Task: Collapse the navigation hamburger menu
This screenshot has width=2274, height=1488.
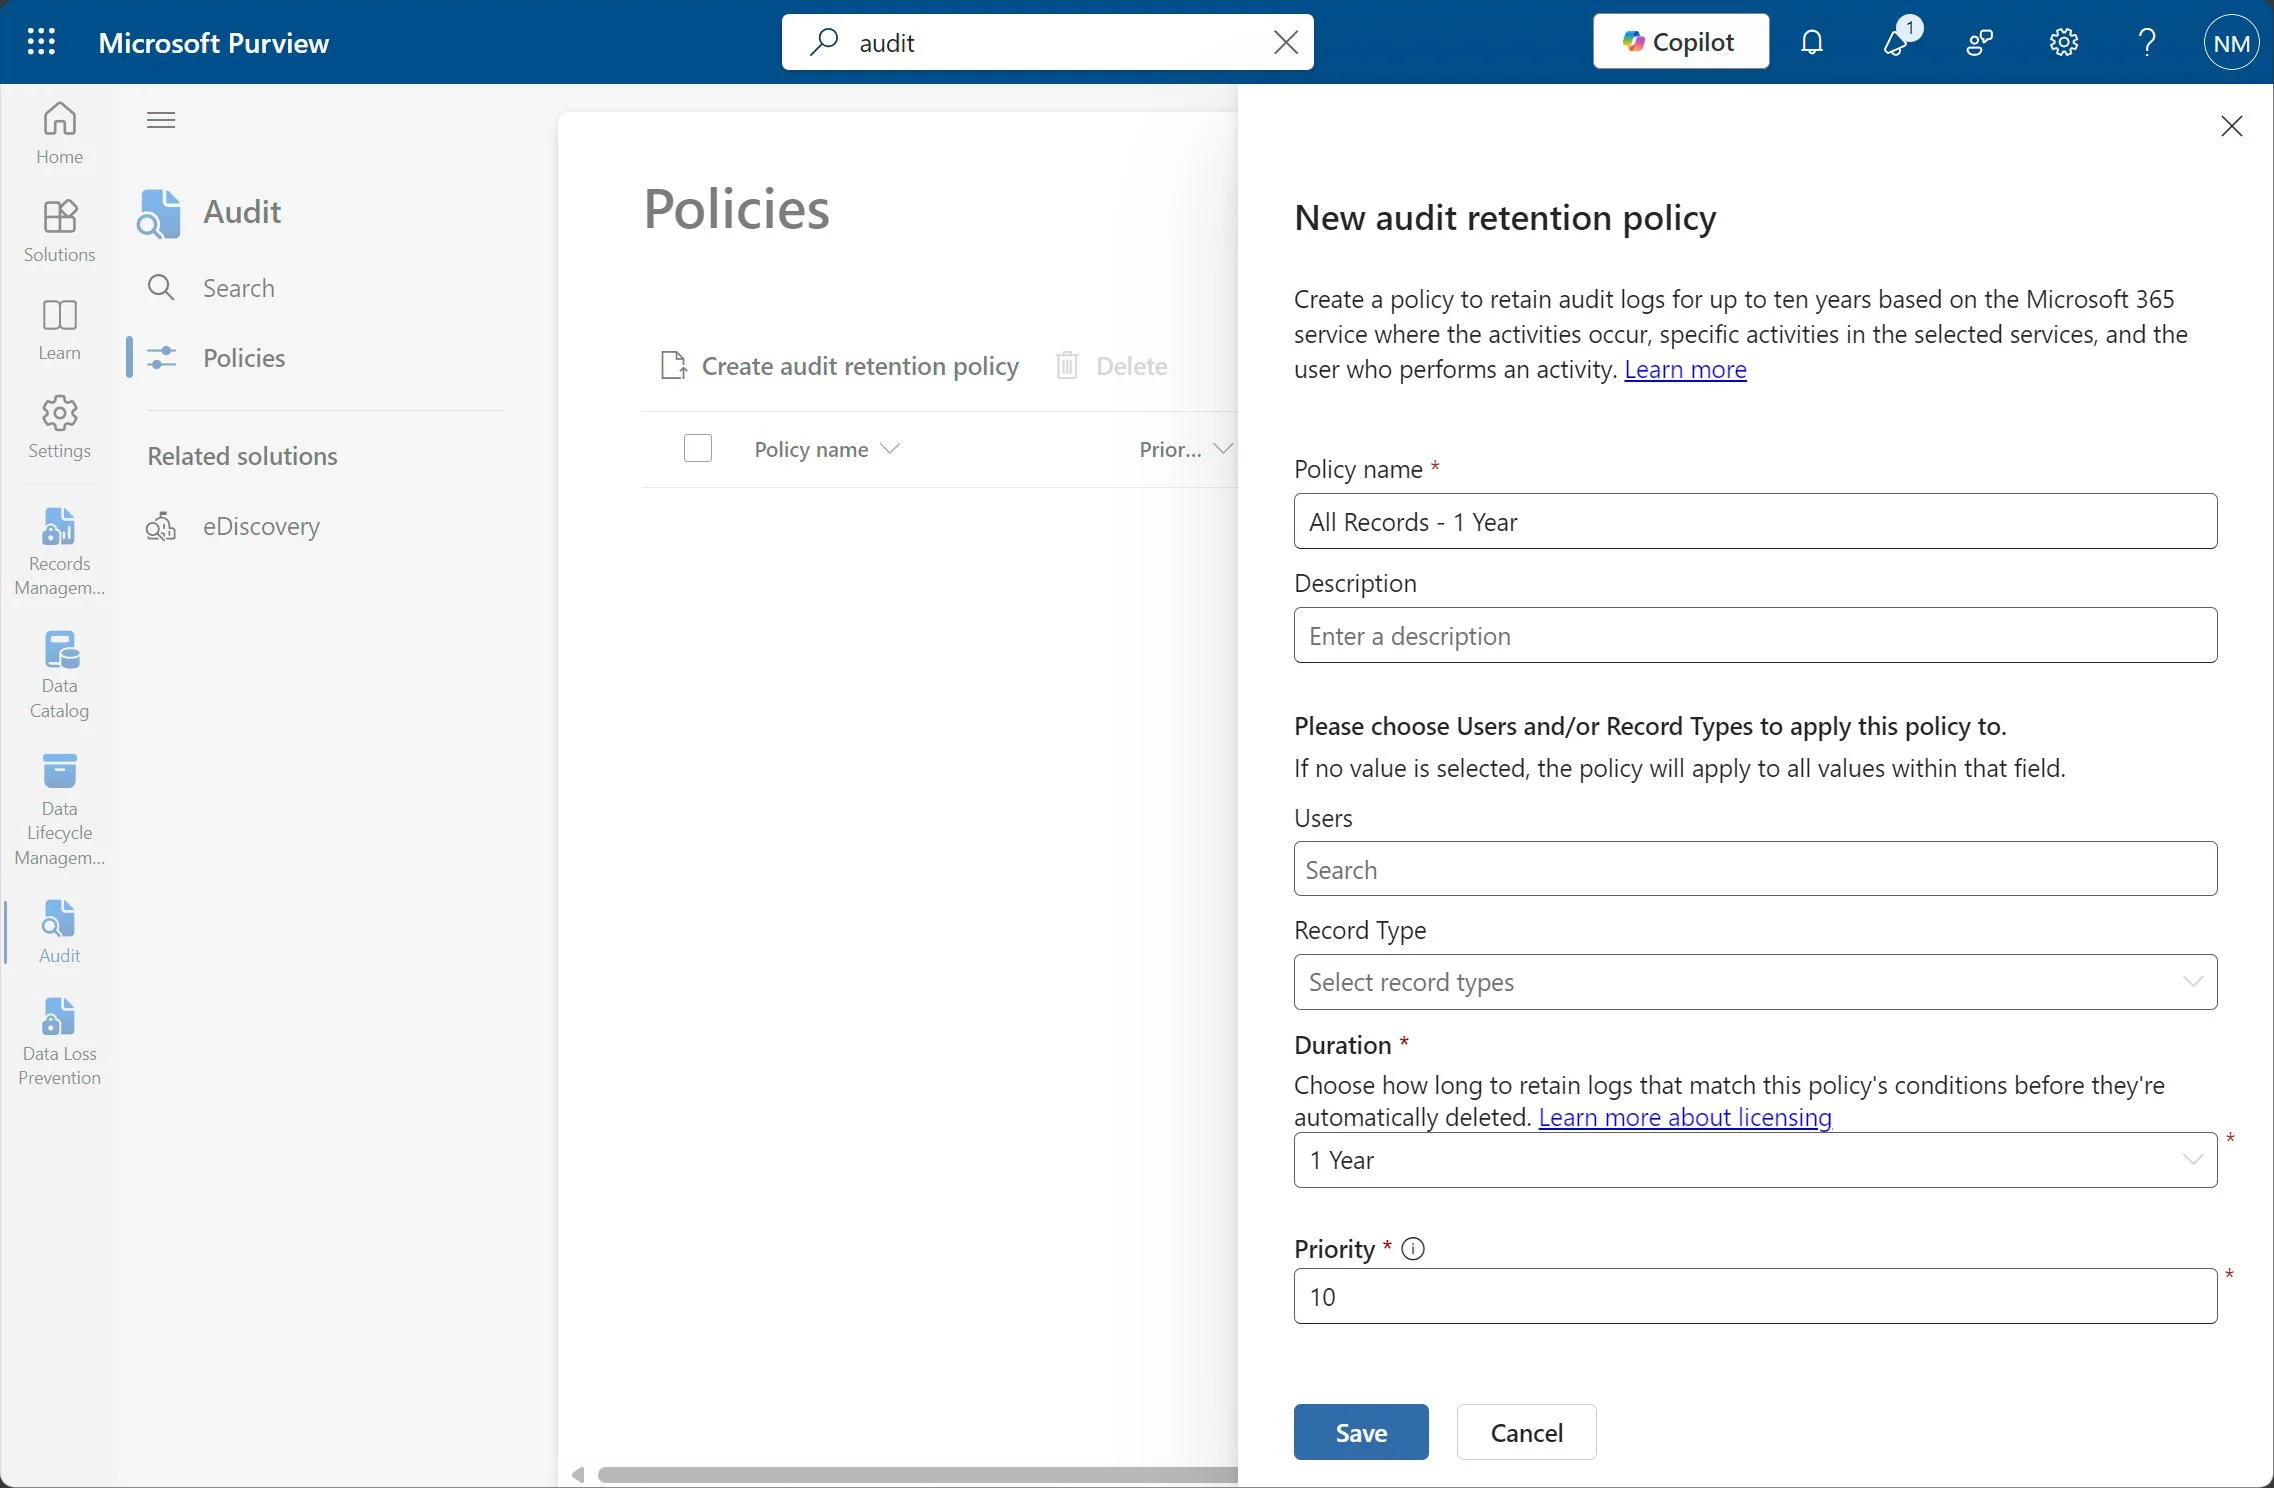Action: (x=161, y=120)
